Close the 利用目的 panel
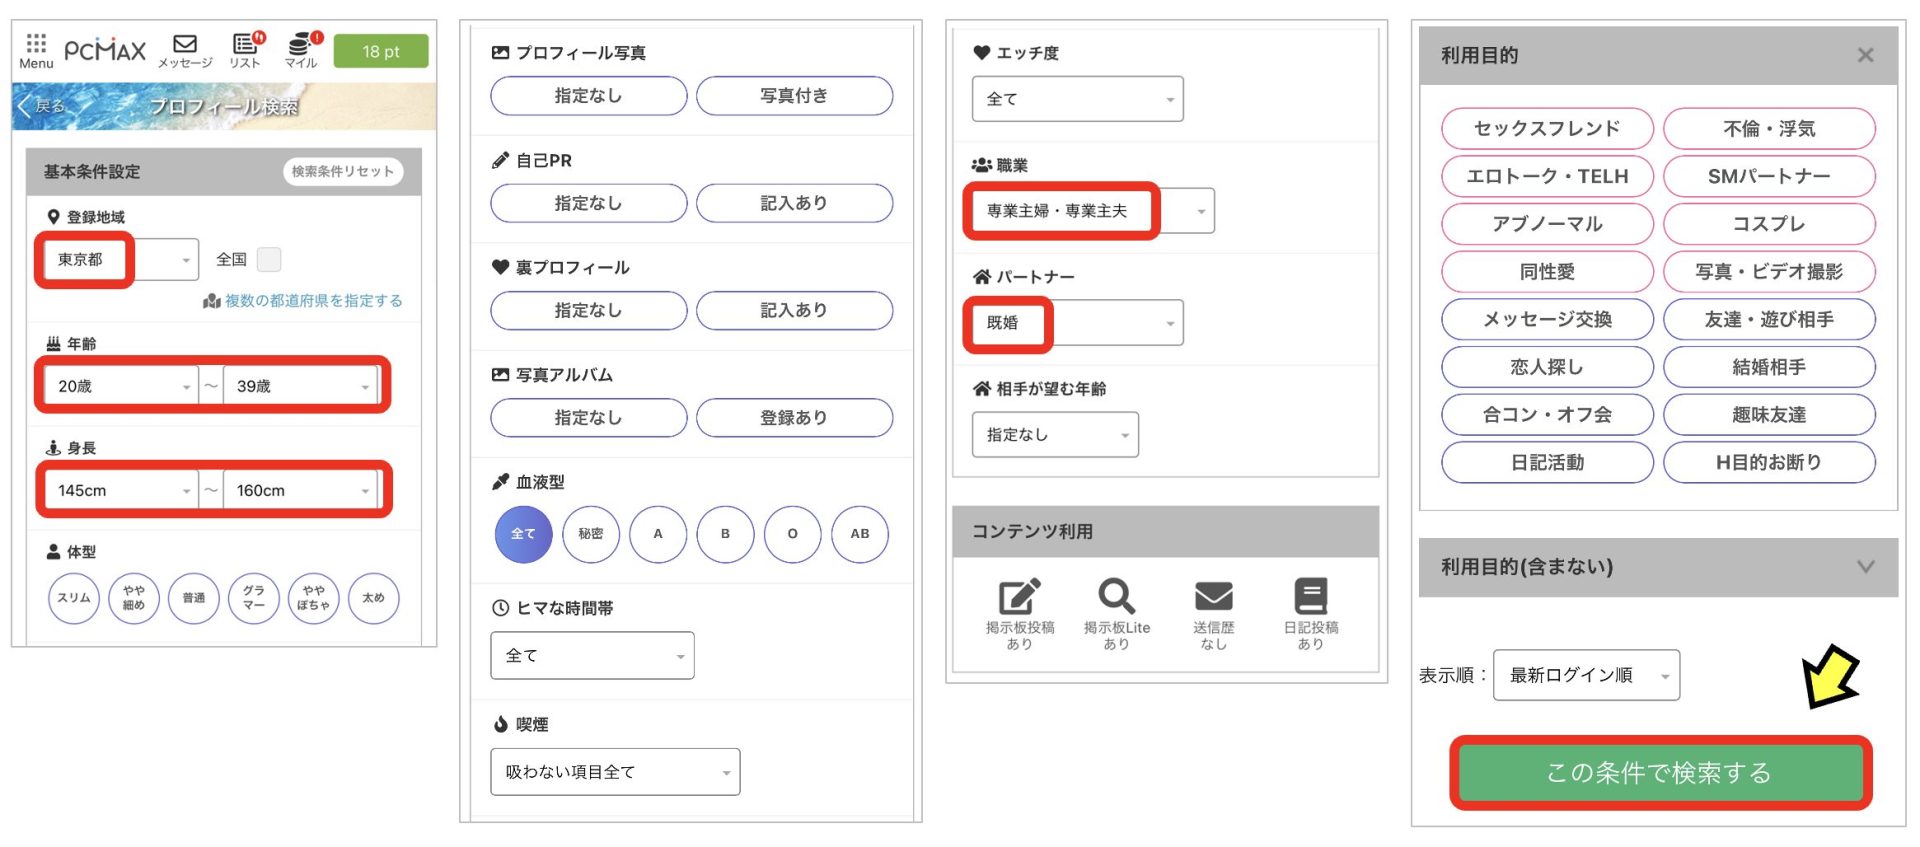 point(1864,56)
